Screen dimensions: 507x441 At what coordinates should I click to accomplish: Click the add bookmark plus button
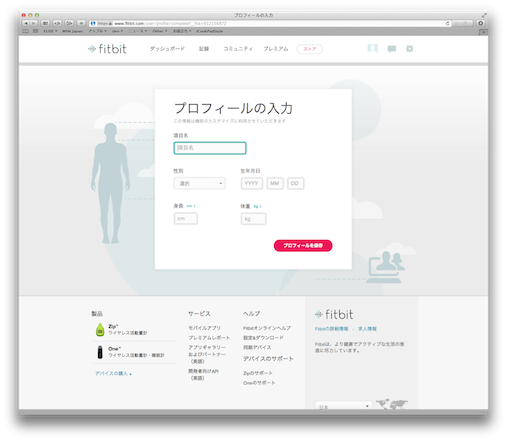click(81, 23)
